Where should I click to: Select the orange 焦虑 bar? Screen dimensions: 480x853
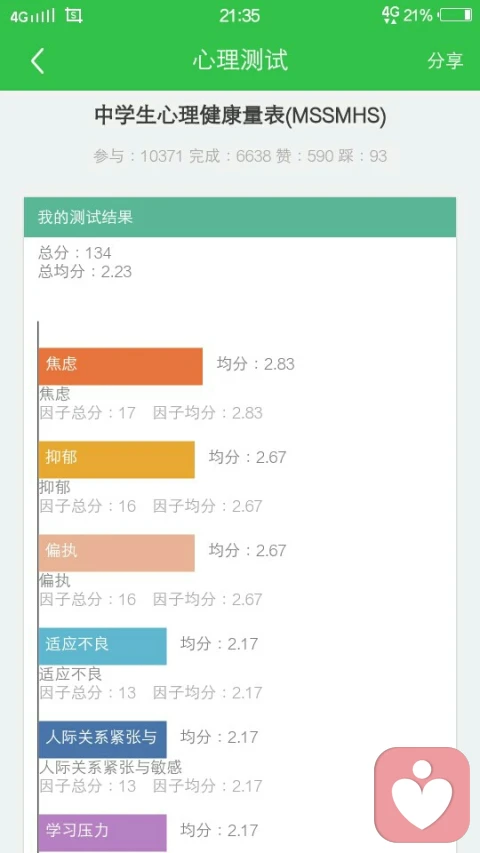click(120, 366)
